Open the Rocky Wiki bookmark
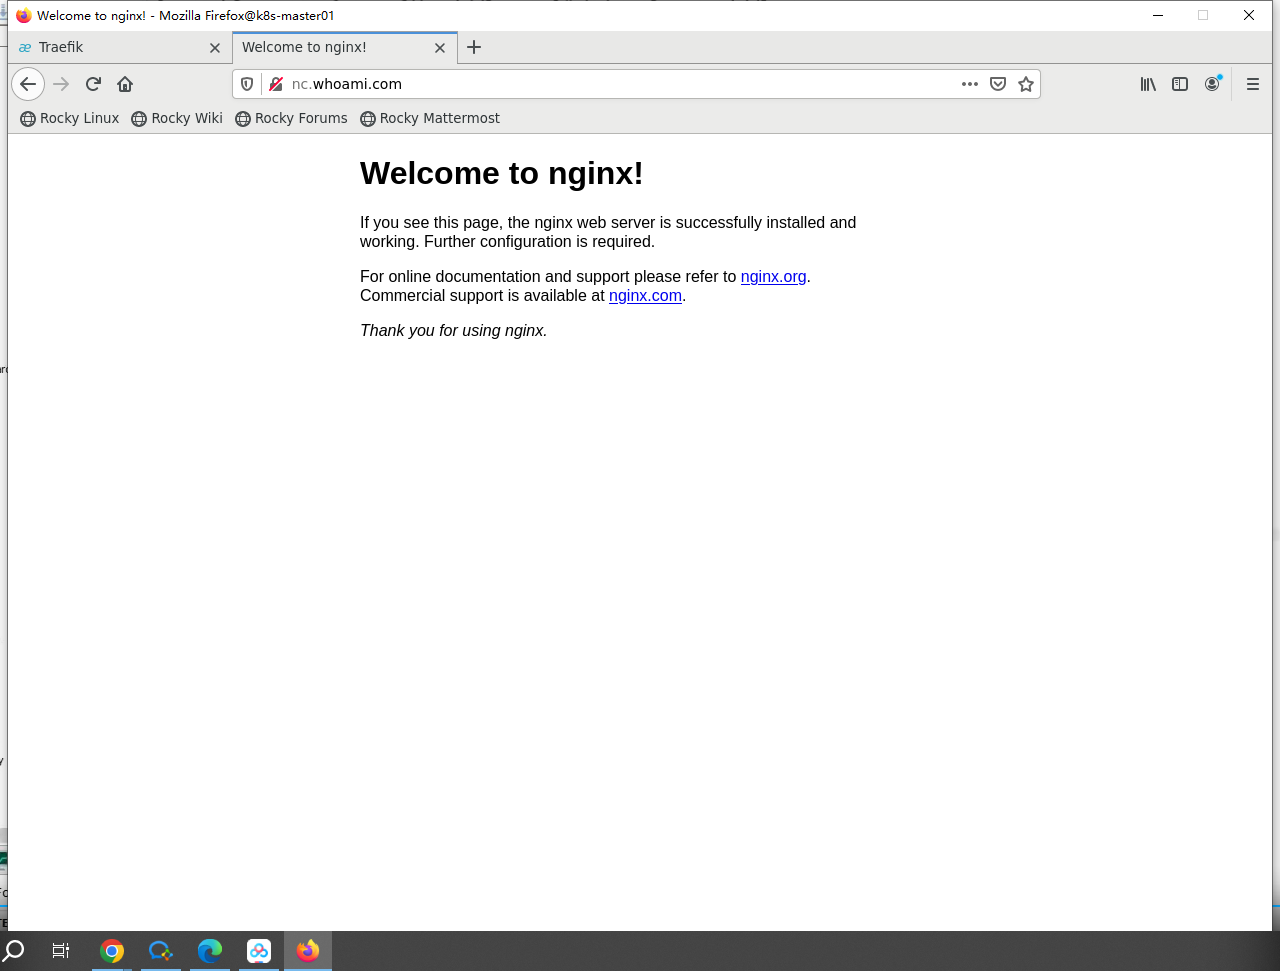This screenshot has height=971, width=1280. click(177, 118)
